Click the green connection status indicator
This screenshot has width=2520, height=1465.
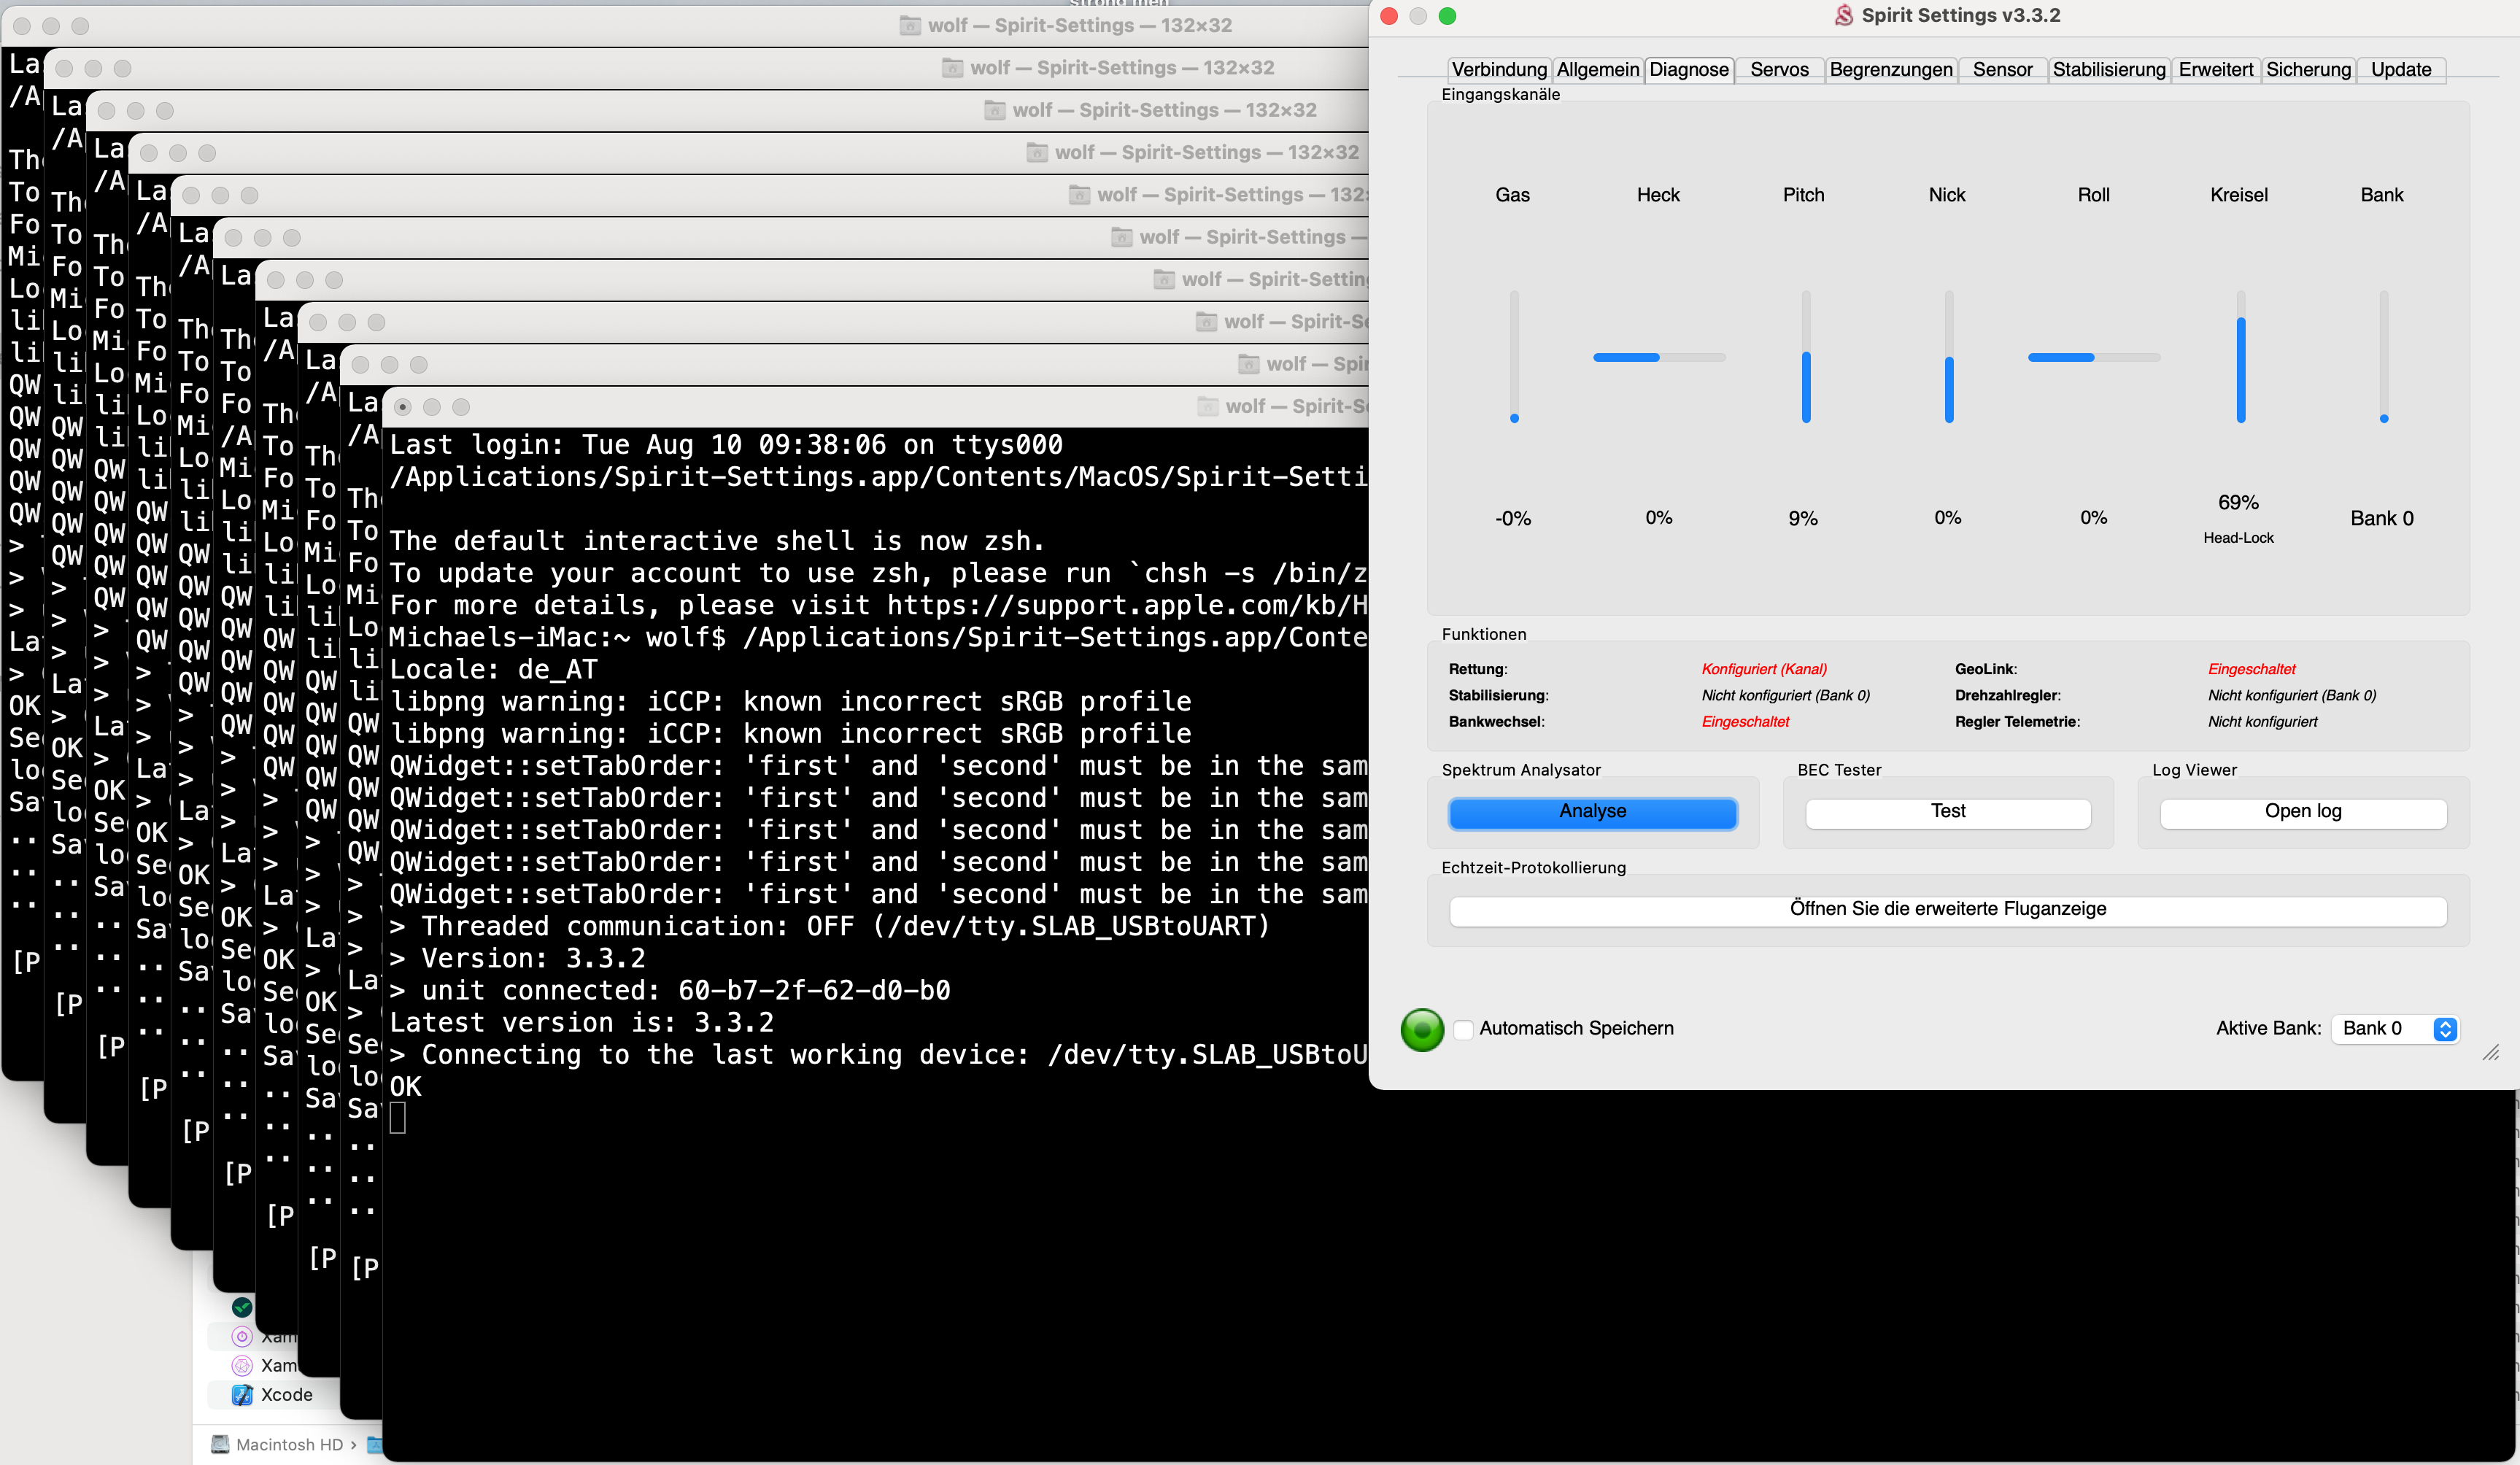point(1422,1029)
